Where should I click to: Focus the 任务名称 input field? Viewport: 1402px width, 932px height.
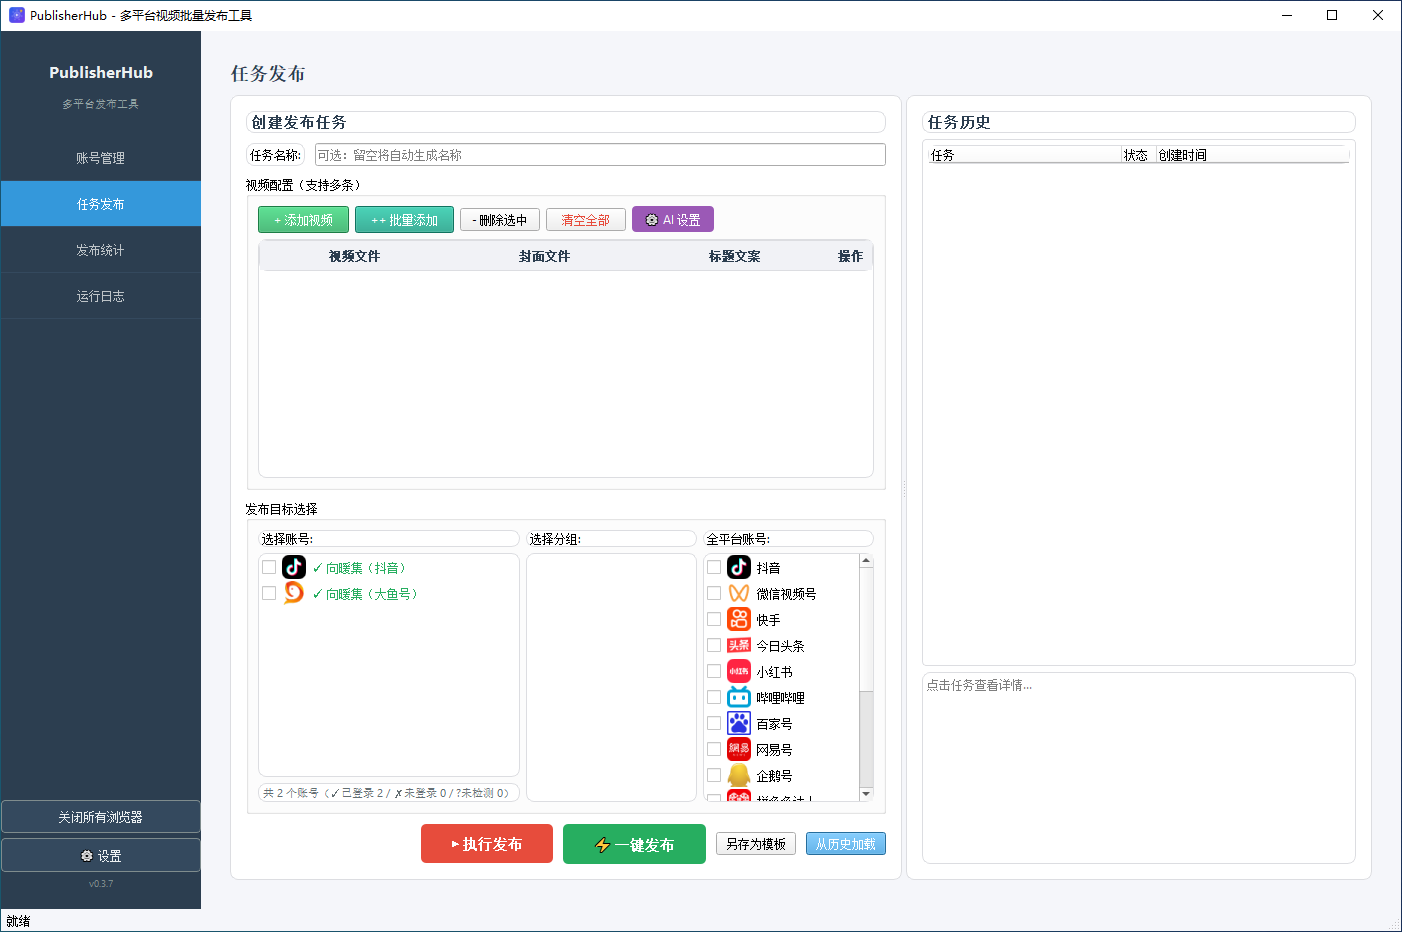600,155
